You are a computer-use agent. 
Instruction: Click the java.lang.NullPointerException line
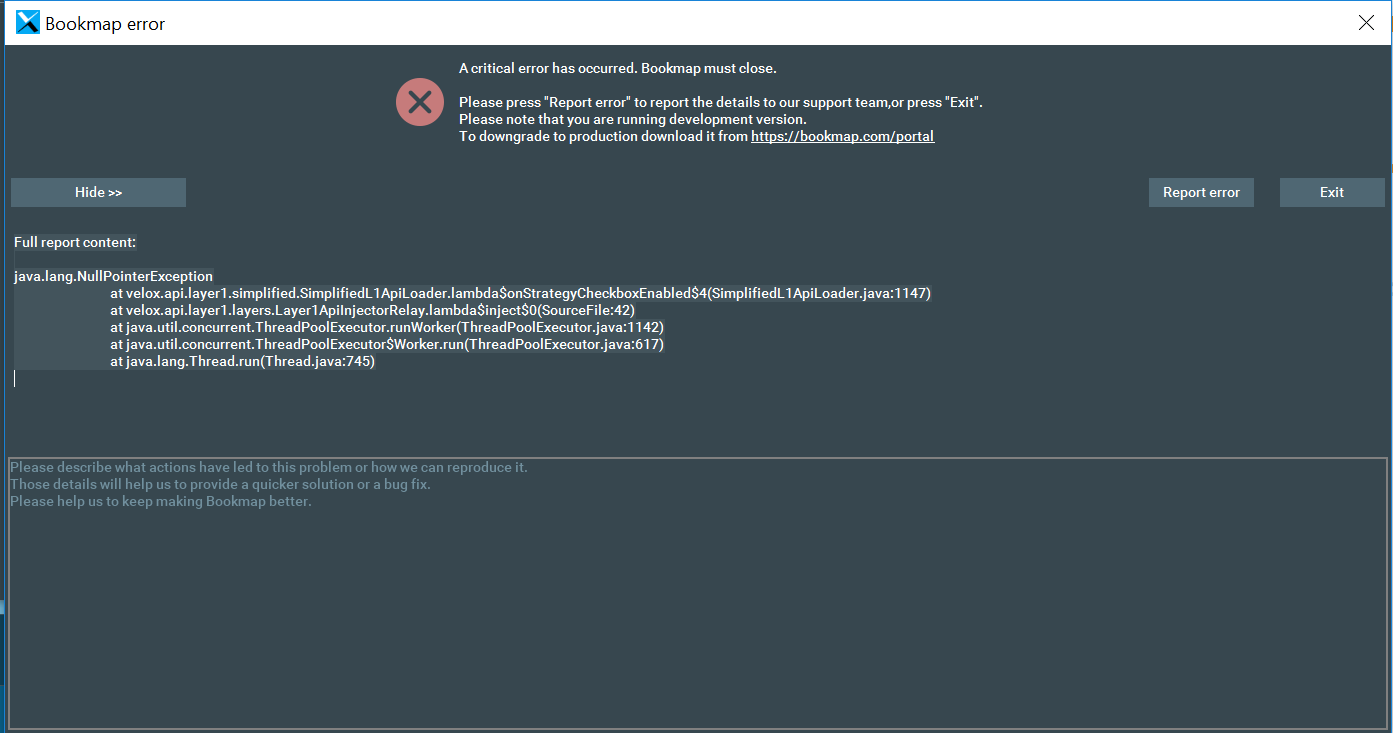[x=114, y=276]
